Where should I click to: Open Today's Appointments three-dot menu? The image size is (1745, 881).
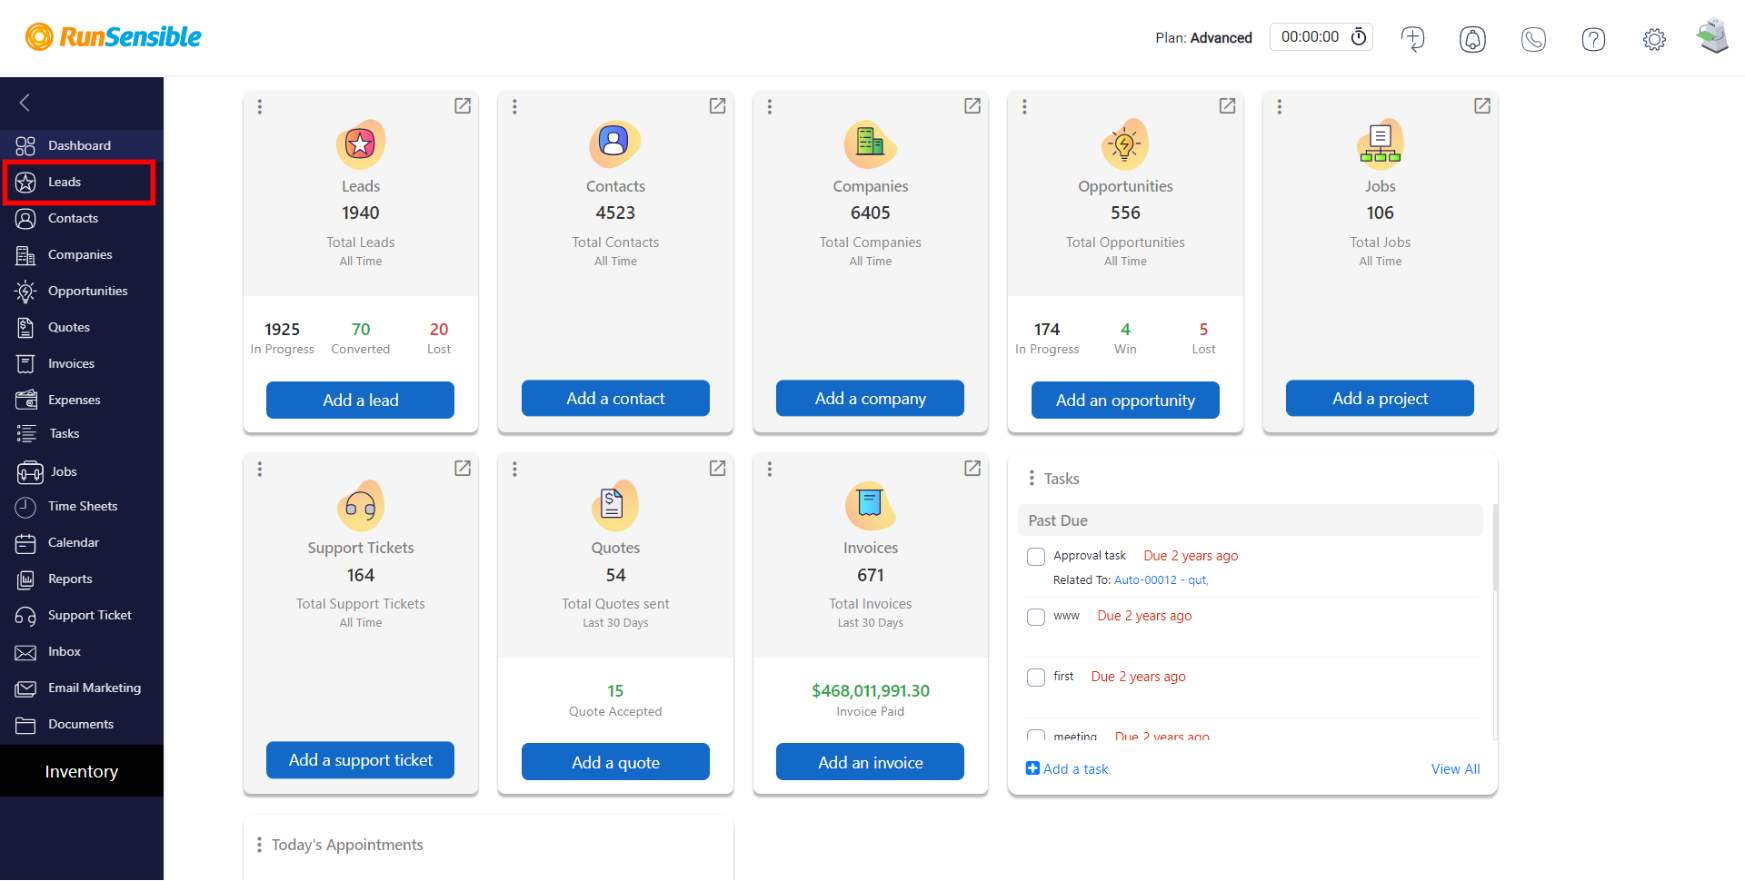tap(260, 845)
